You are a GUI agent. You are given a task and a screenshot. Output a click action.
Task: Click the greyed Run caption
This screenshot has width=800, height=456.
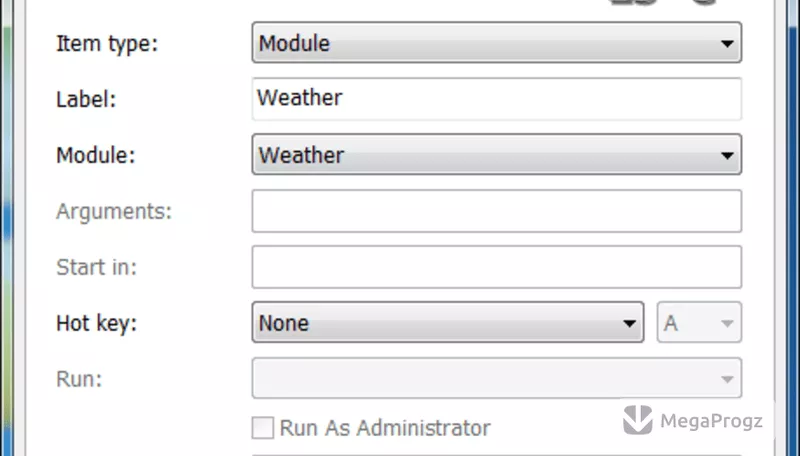point(79,379)
